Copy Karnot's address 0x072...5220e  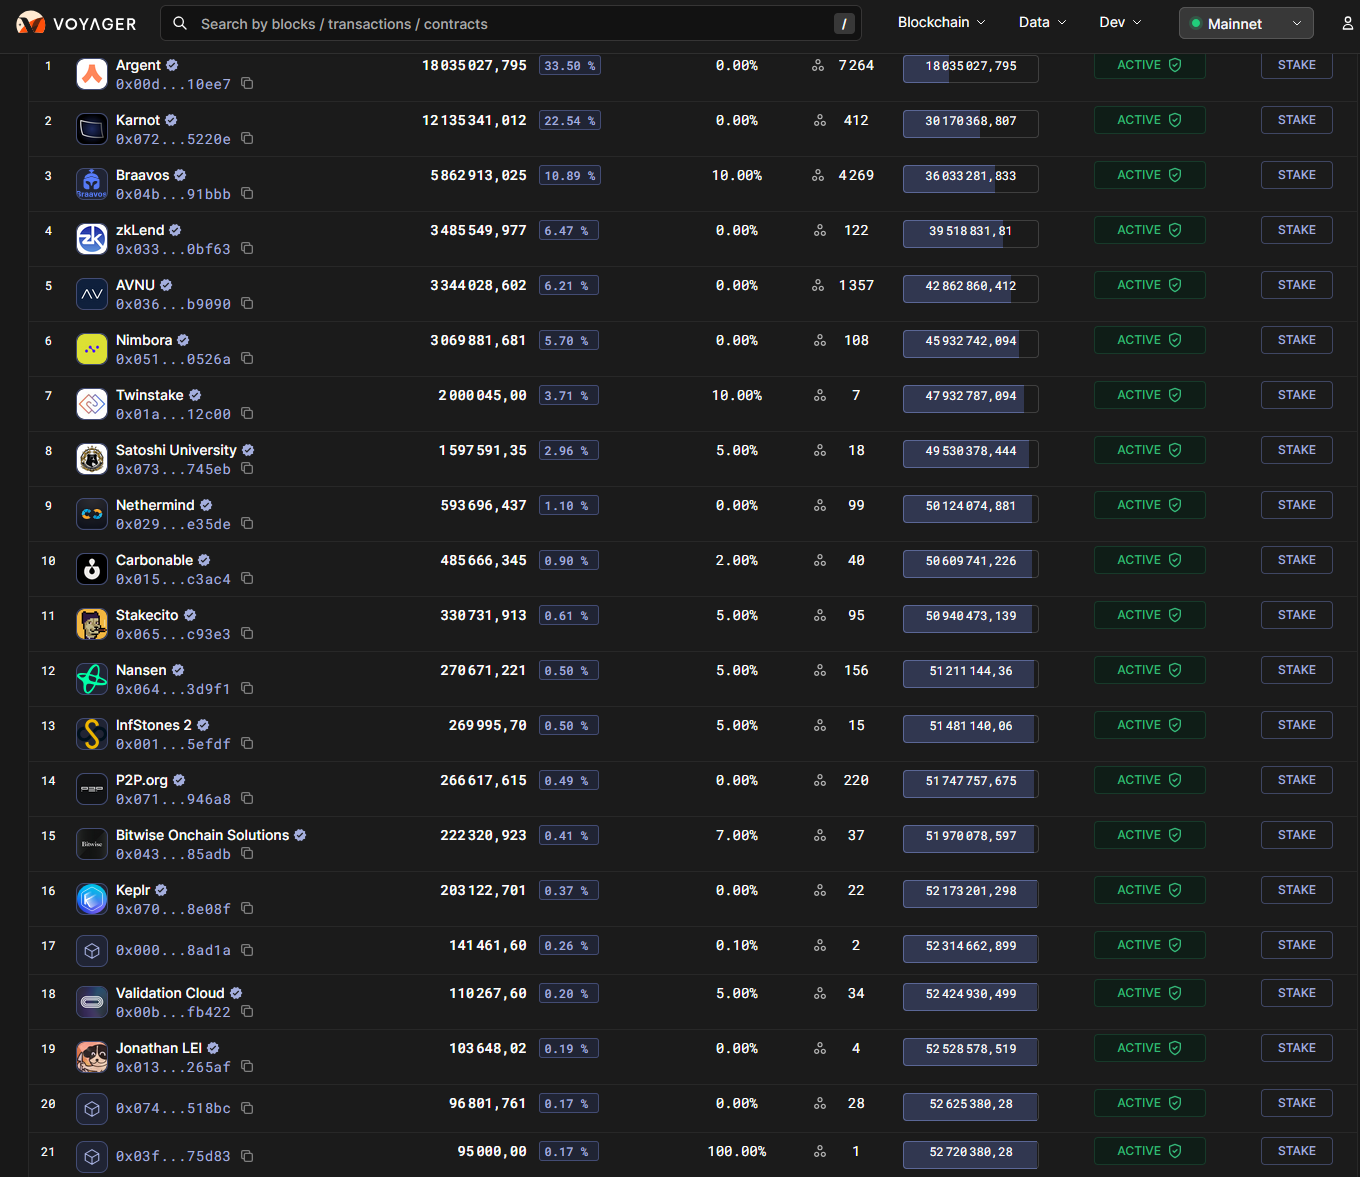[x=247, y=139]
